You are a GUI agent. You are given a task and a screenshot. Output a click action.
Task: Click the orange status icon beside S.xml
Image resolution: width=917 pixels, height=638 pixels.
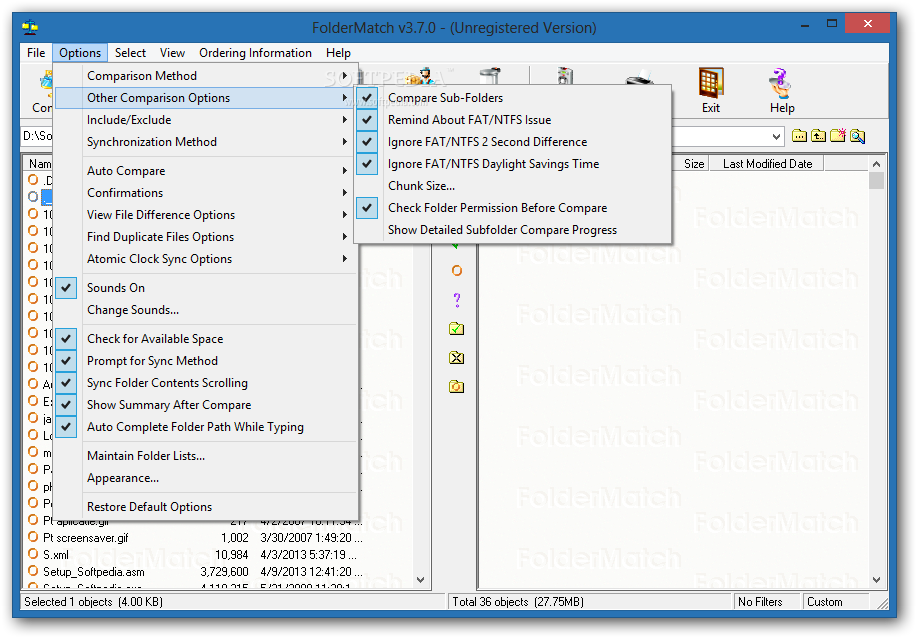point(33,554)
